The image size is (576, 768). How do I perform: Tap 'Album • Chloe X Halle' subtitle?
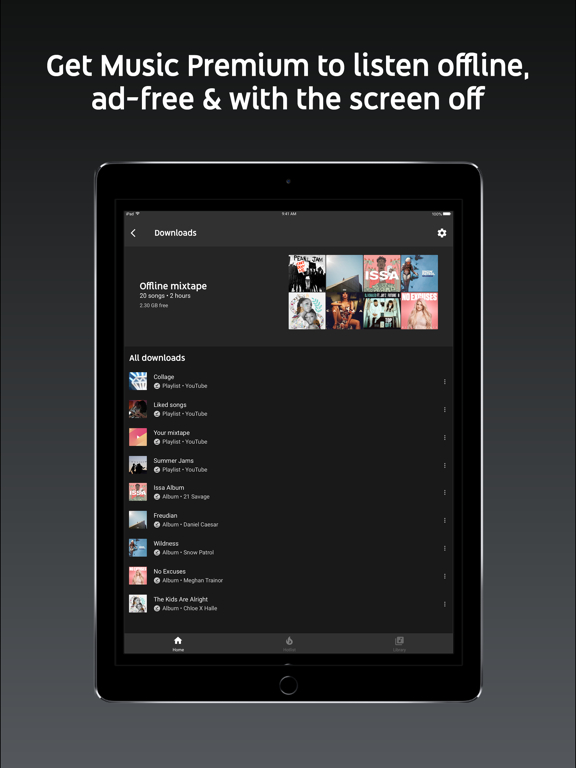tap(190, 608)
